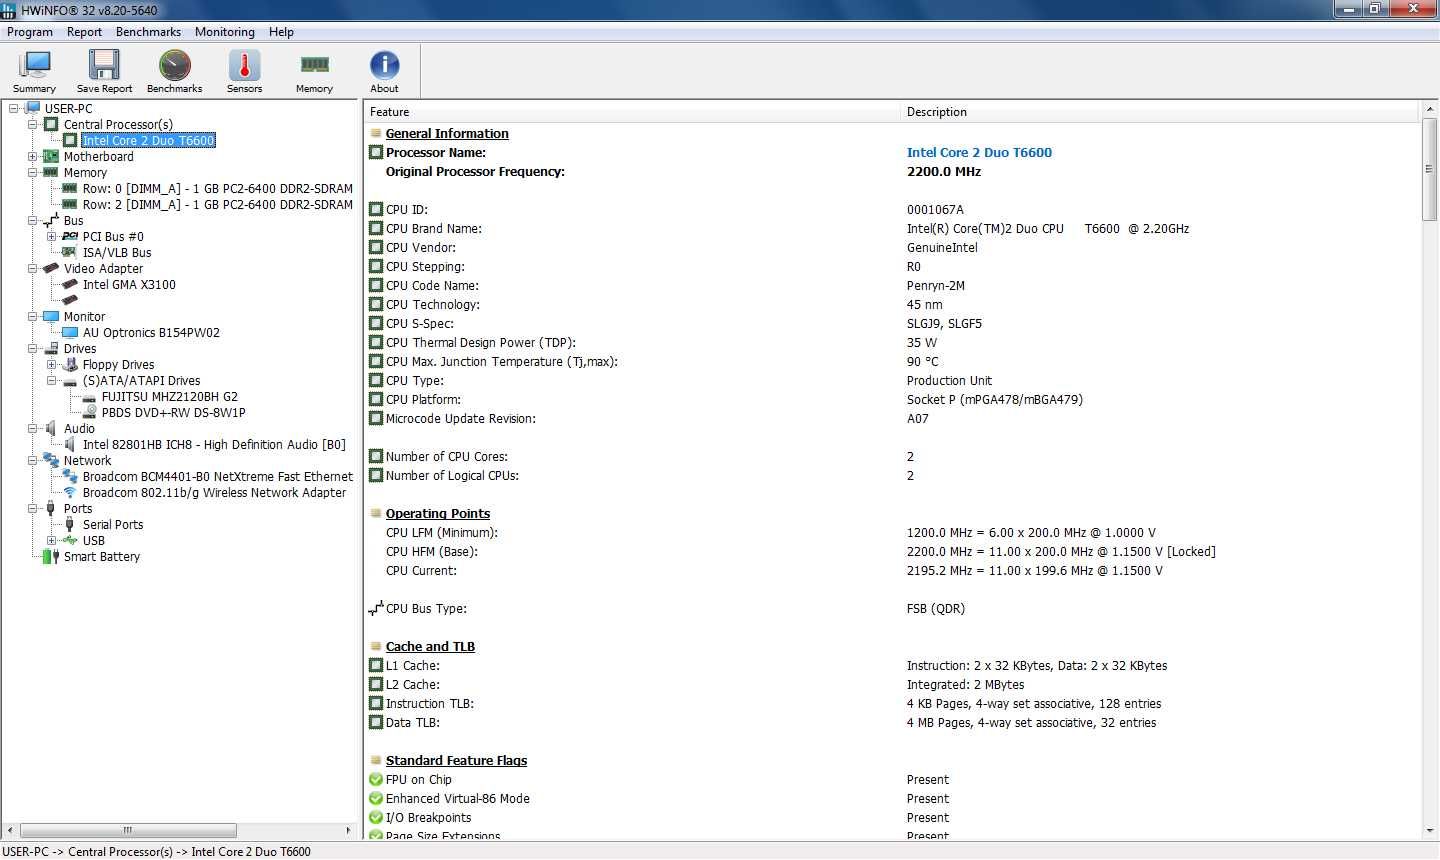Select Central Processor(s) in the tree
The height and width of the screenshot is (860, 1440).
pos(118,124)
